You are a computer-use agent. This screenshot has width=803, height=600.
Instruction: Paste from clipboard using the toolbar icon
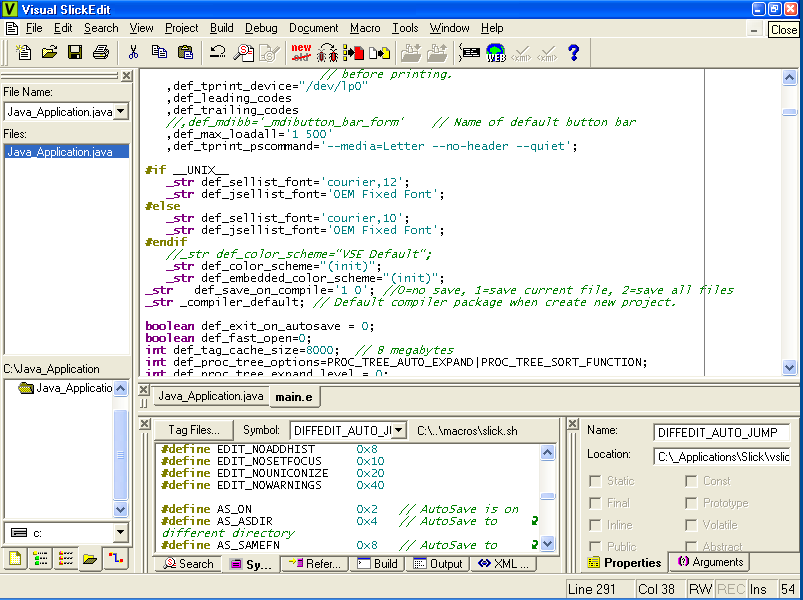[185, 52]
